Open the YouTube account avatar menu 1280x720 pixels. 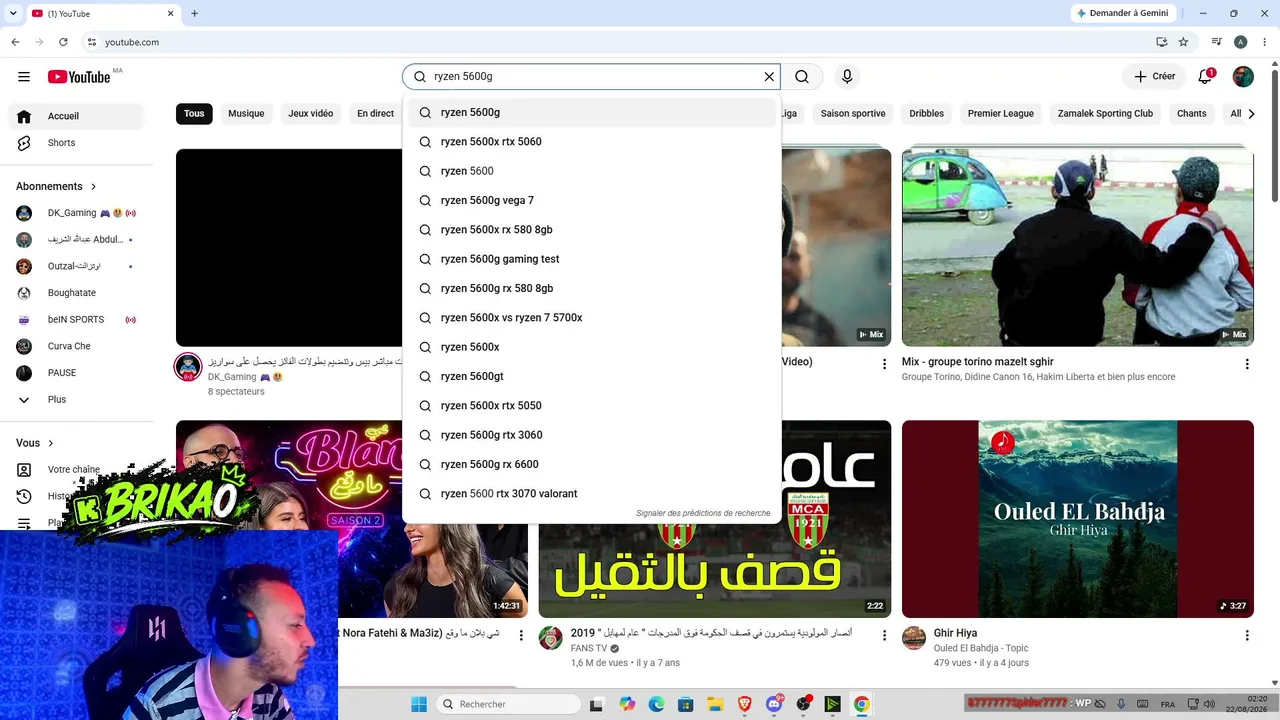point(1243,77)
